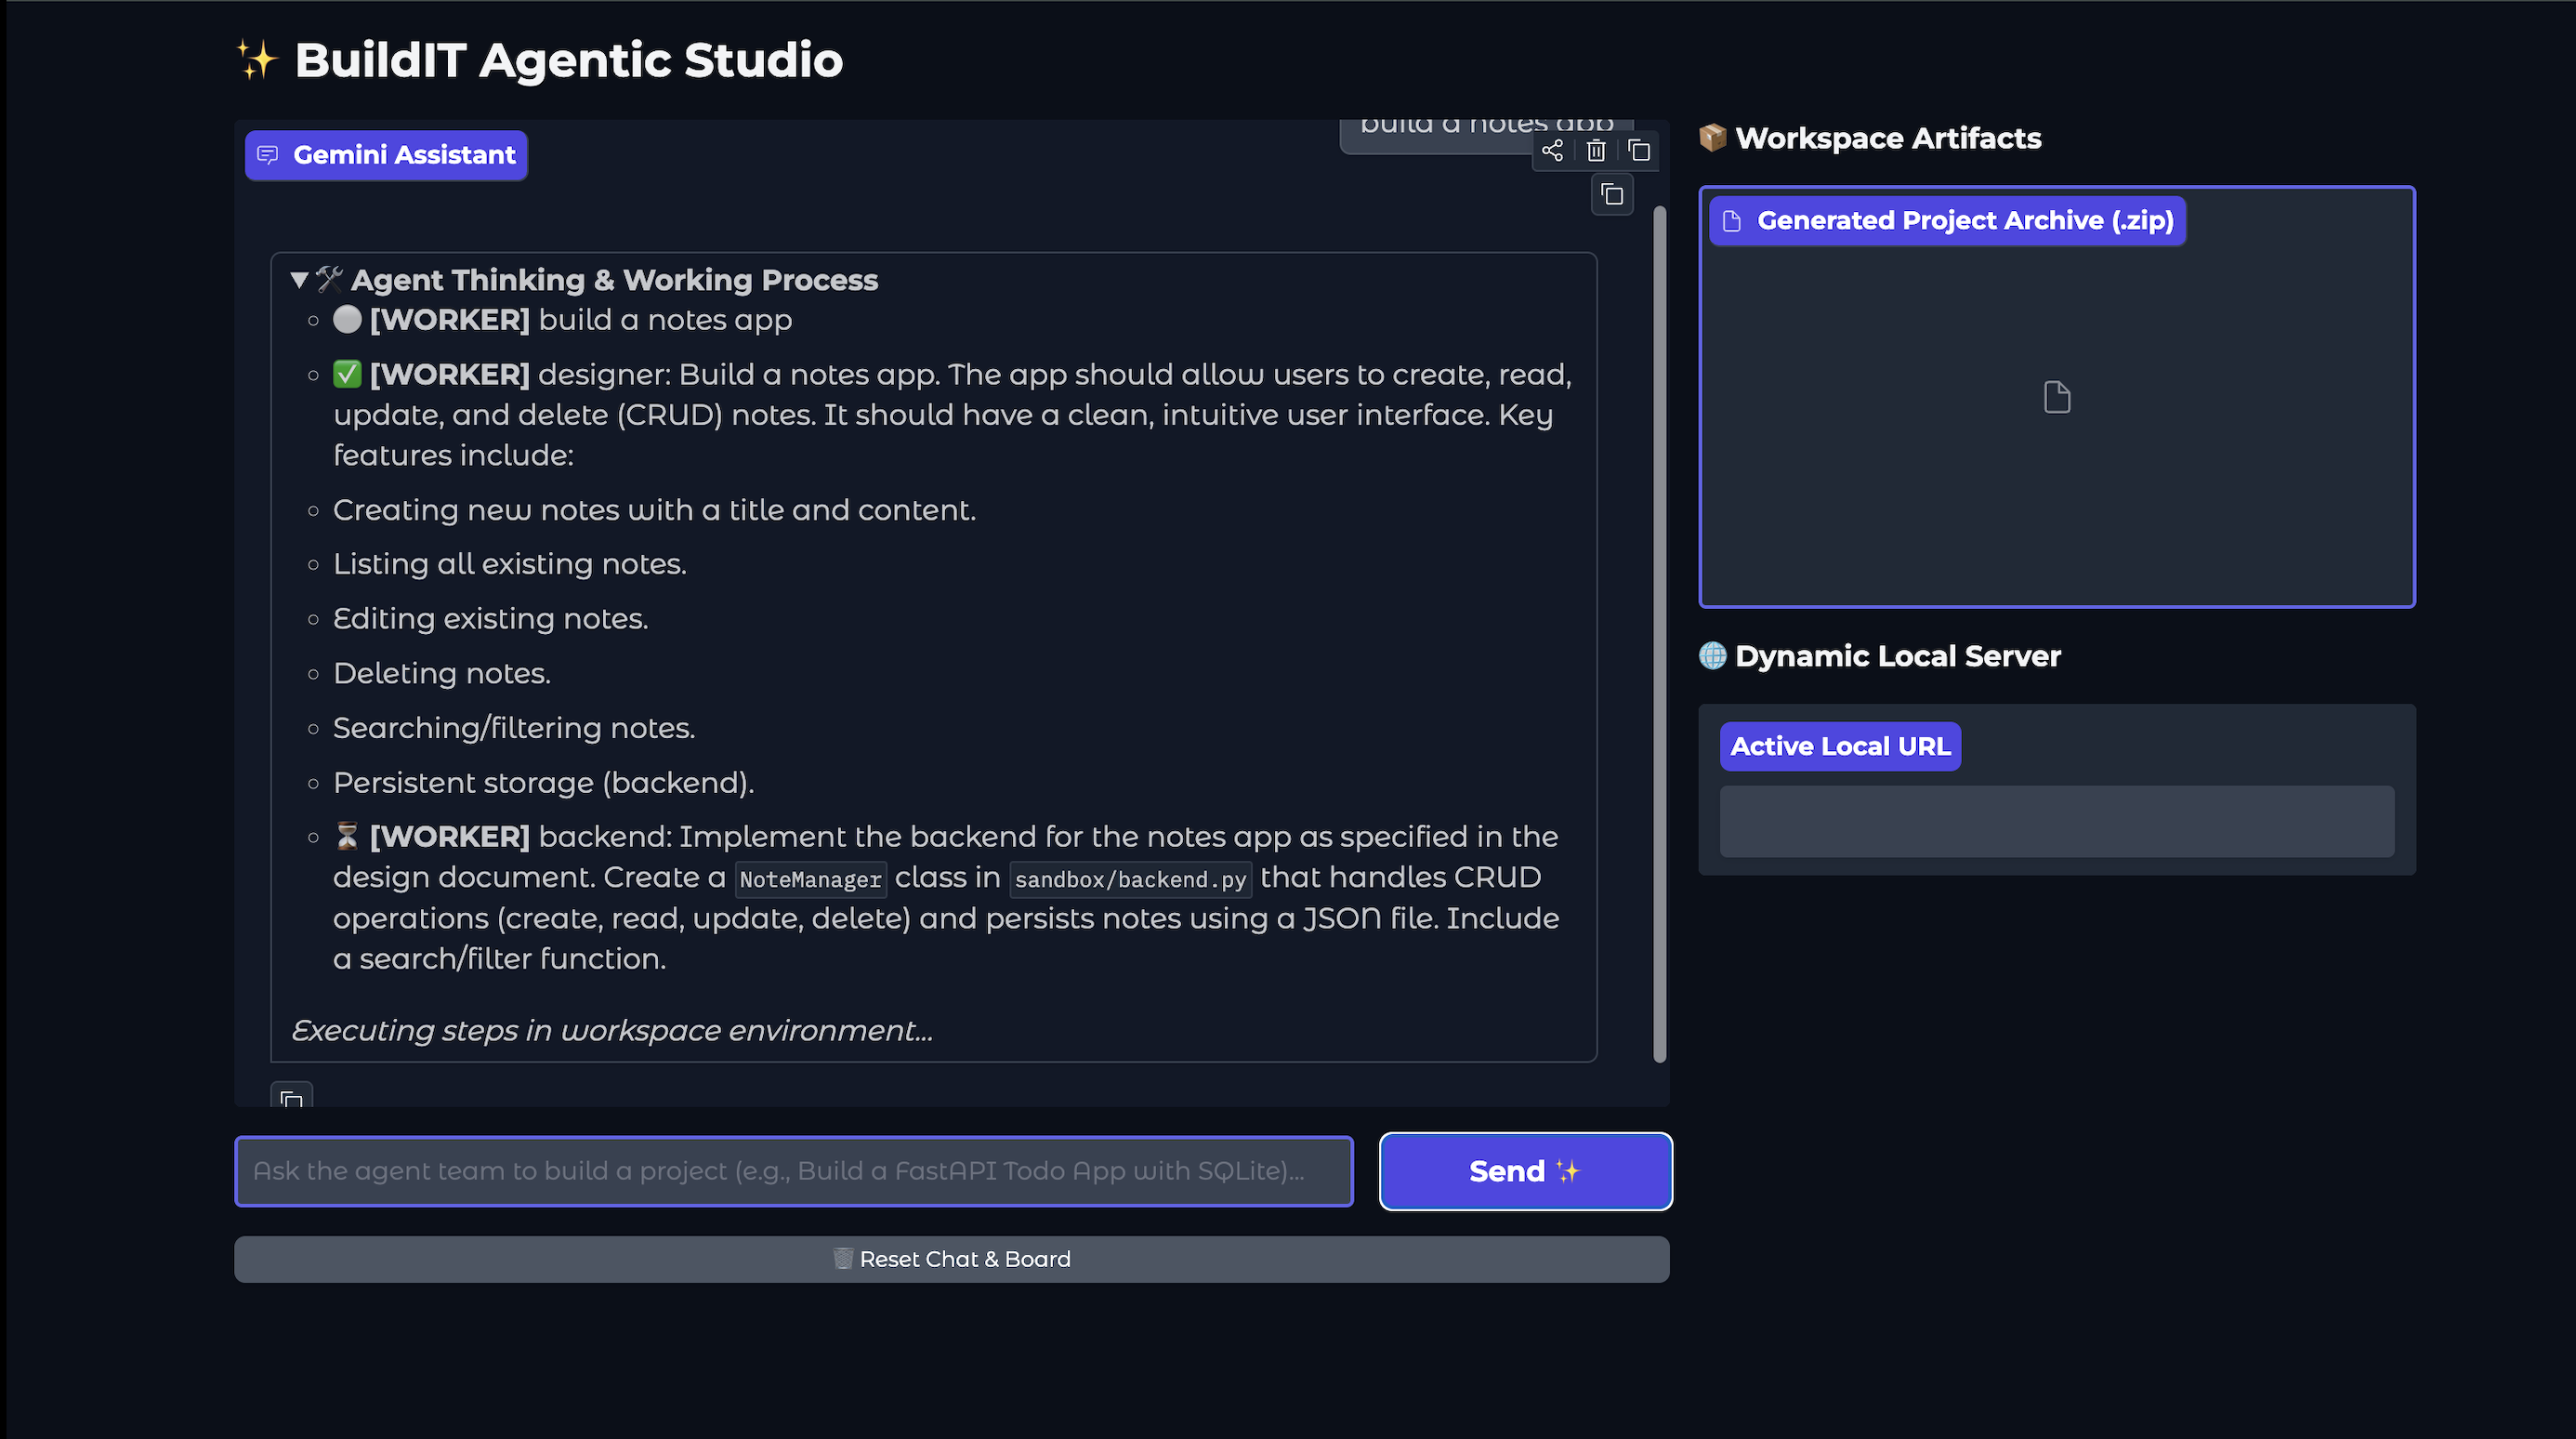Click the Active Local URL text box
Image resolution: width=2576 pixels, height=1439 pixels.
(x=2057, y=821)
